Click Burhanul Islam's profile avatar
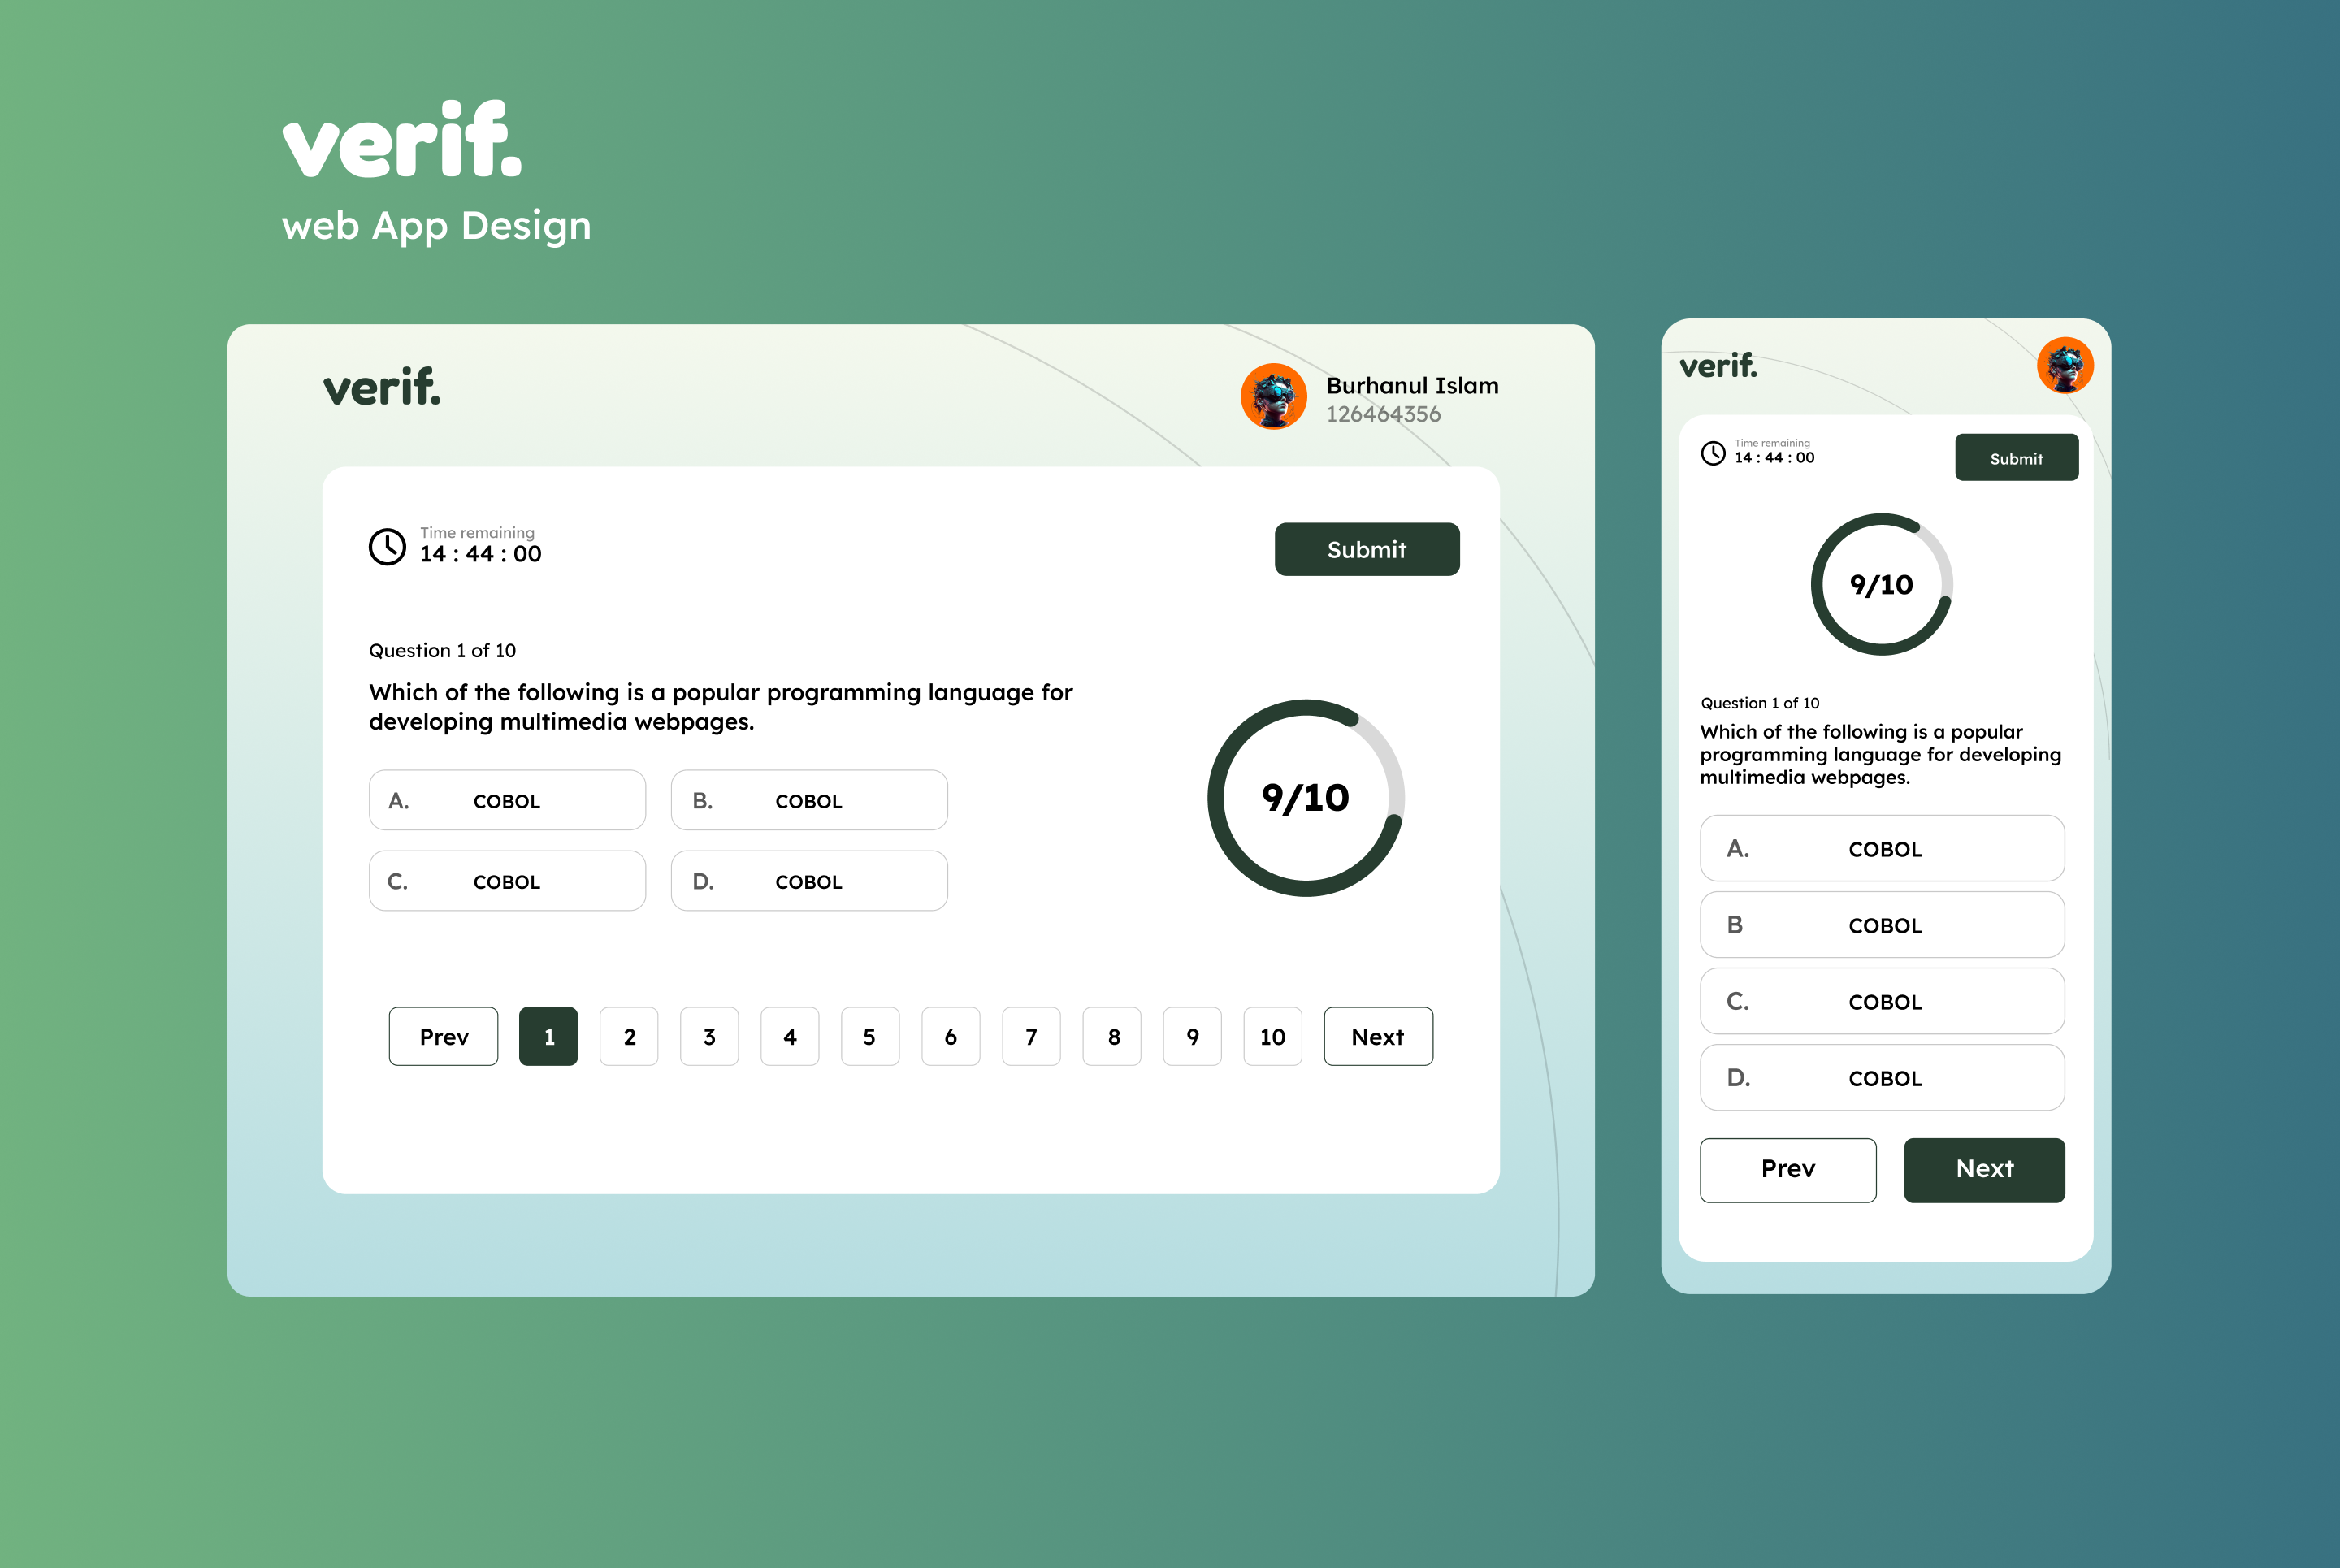Image resolution: width=2340 pixels, height=1568 pixels. coord(1273,397)
